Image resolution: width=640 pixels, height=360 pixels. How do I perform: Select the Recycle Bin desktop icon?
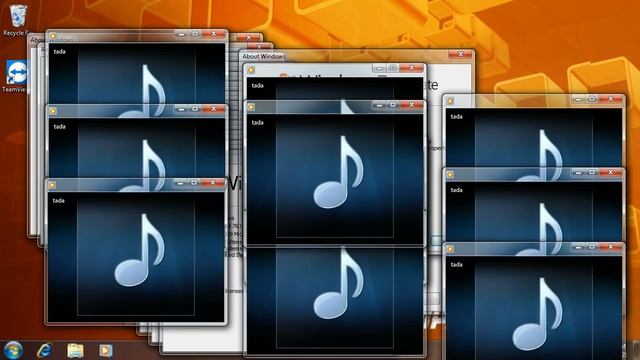coord(17,20)
